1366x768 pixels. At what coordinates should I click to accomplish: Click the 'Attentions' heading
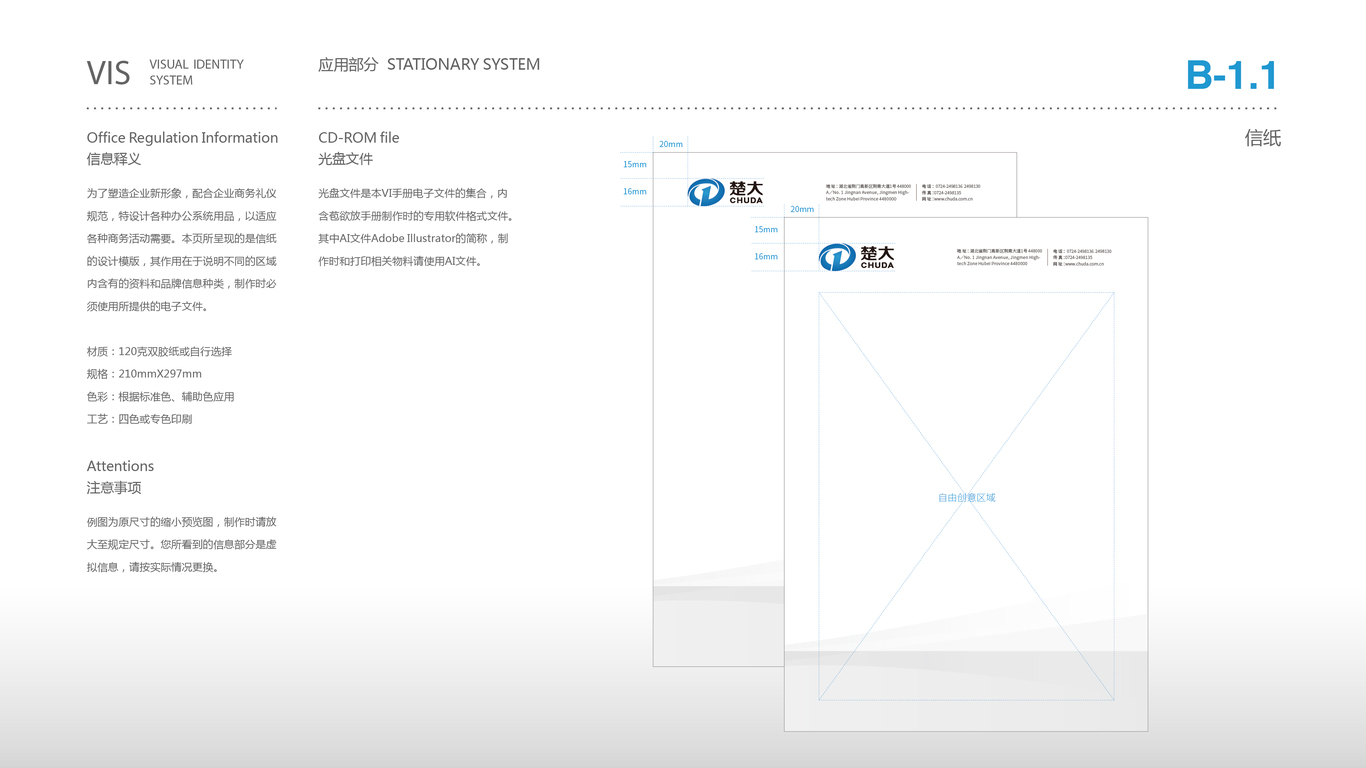pyautogui.click(x=120, y=466)
